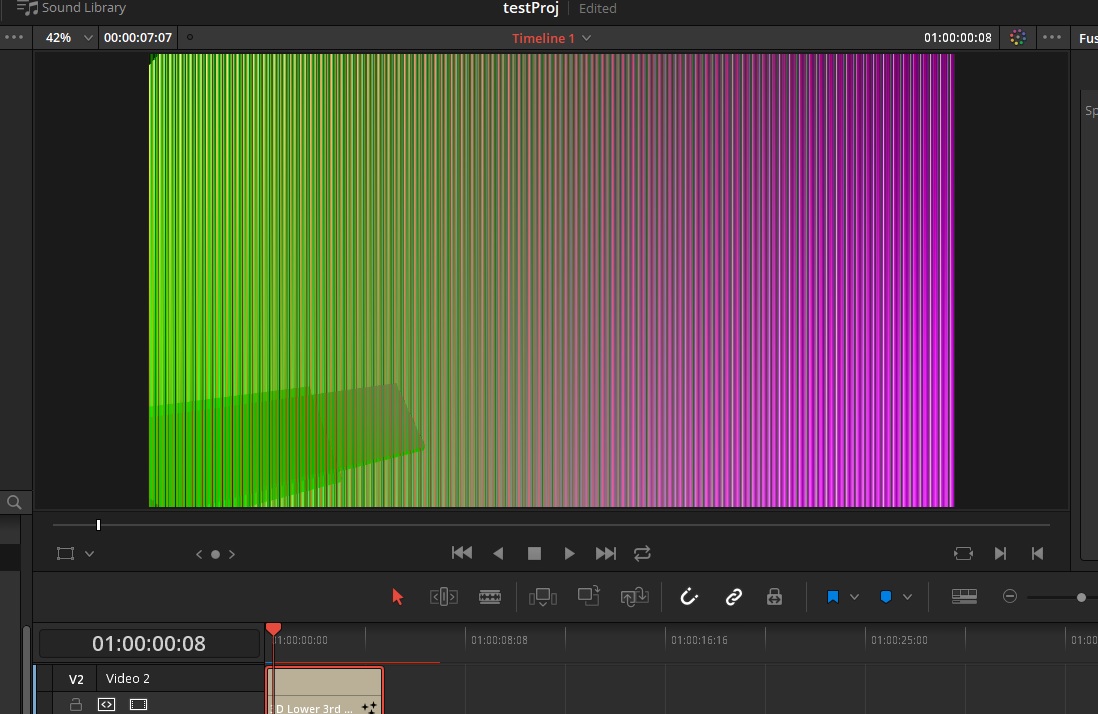
Task: Open the Timeline 1 selector dropdown
Action: tap(552, 38)
